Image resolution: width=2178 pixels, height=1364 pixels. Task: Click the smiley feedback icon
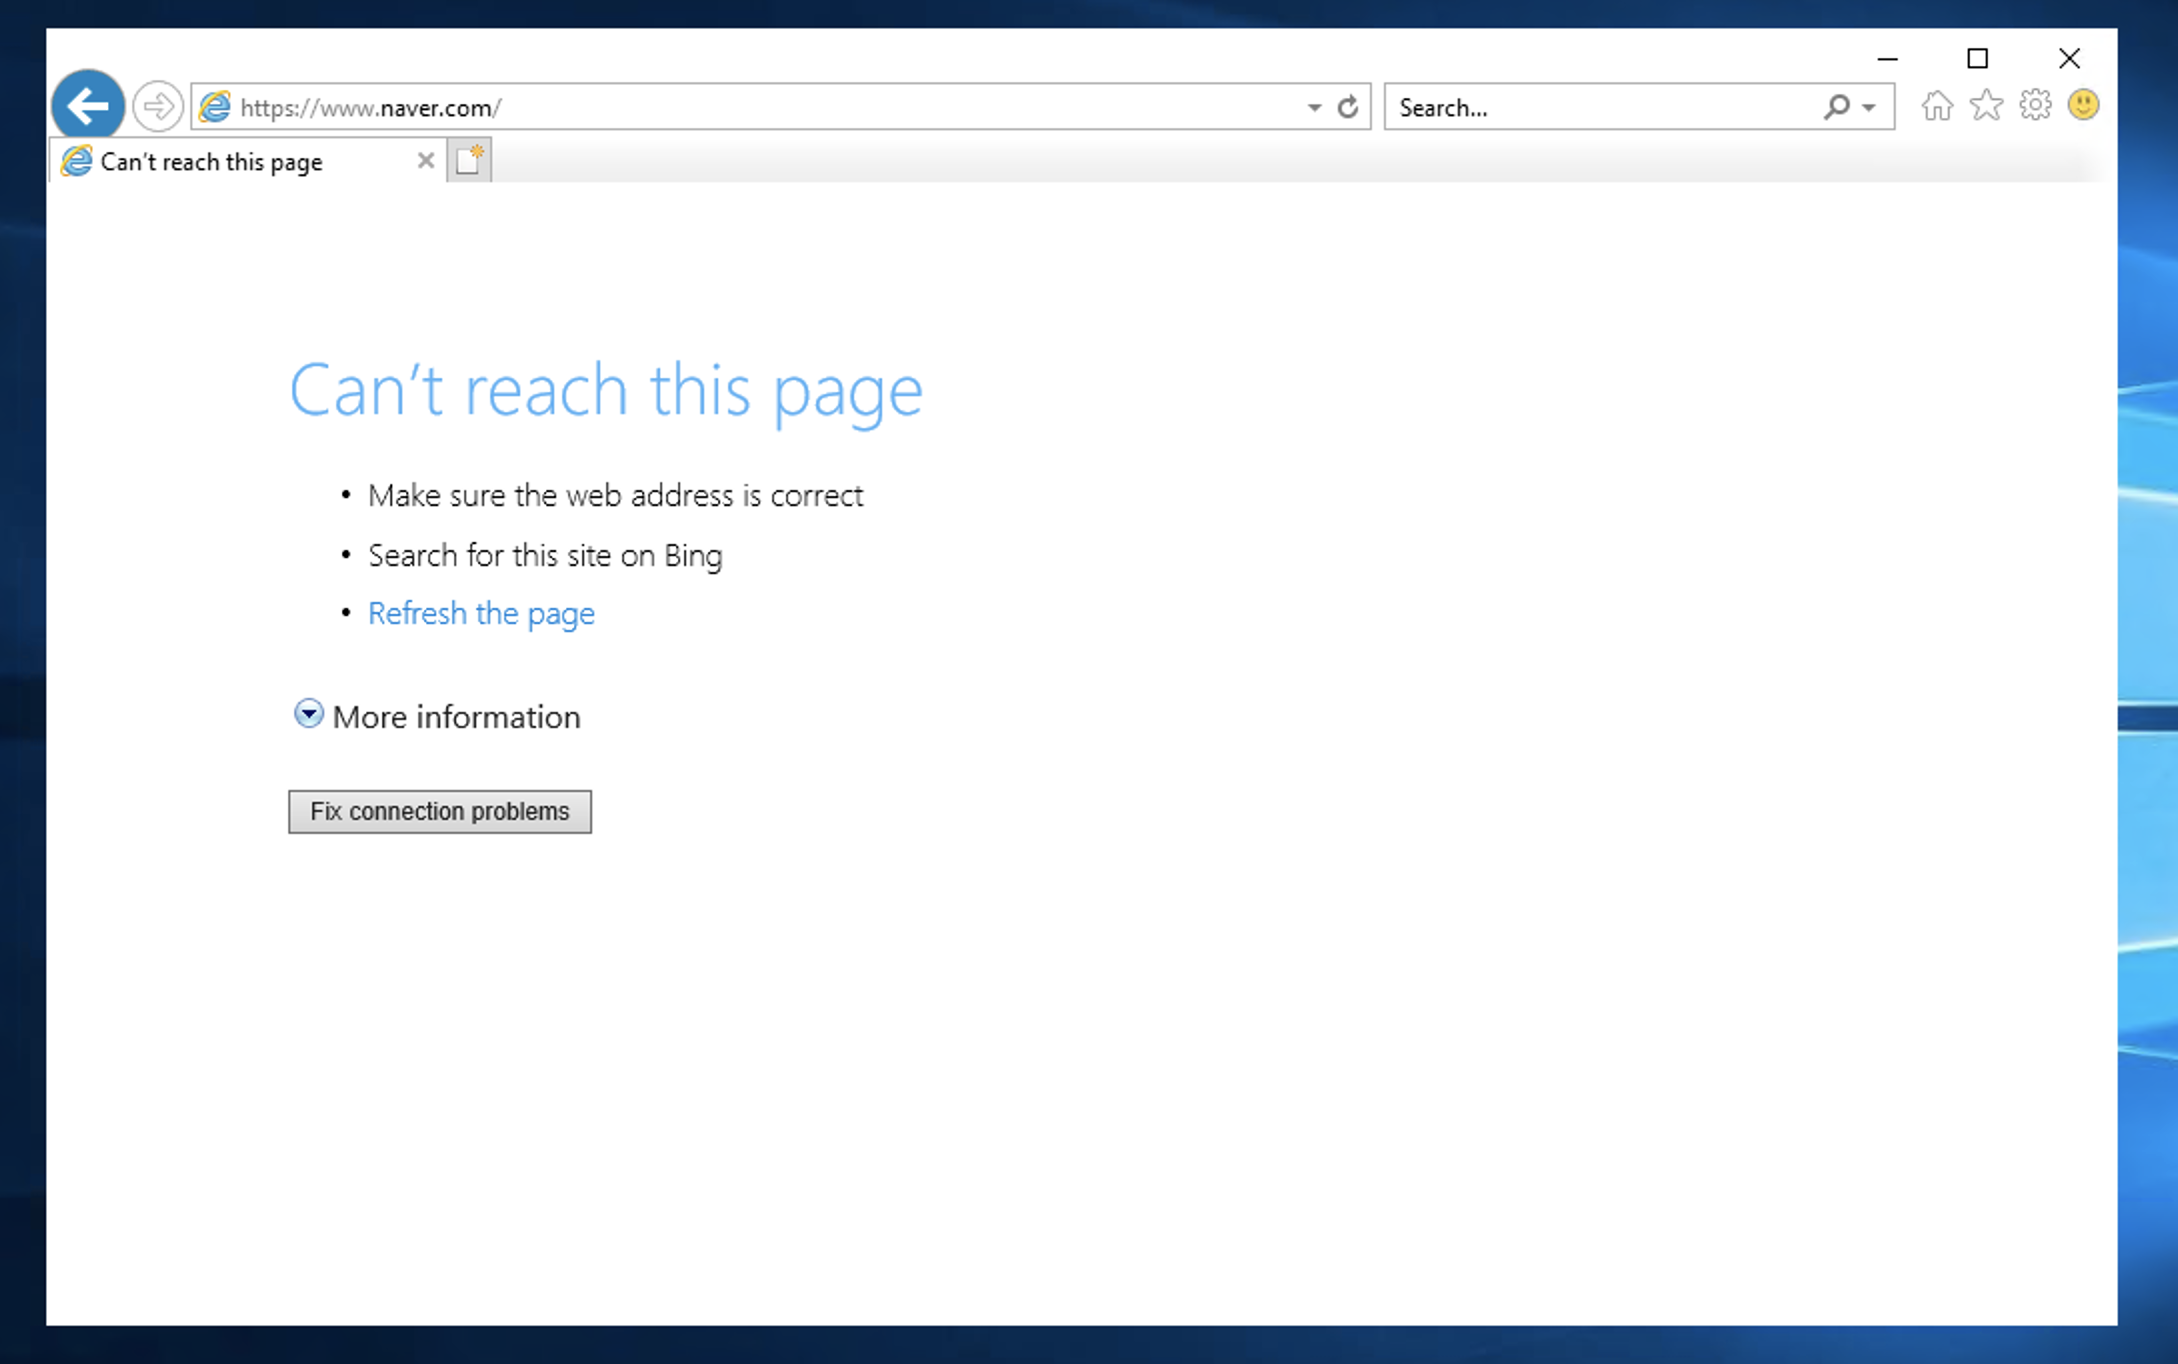(x=2083, y=105)
